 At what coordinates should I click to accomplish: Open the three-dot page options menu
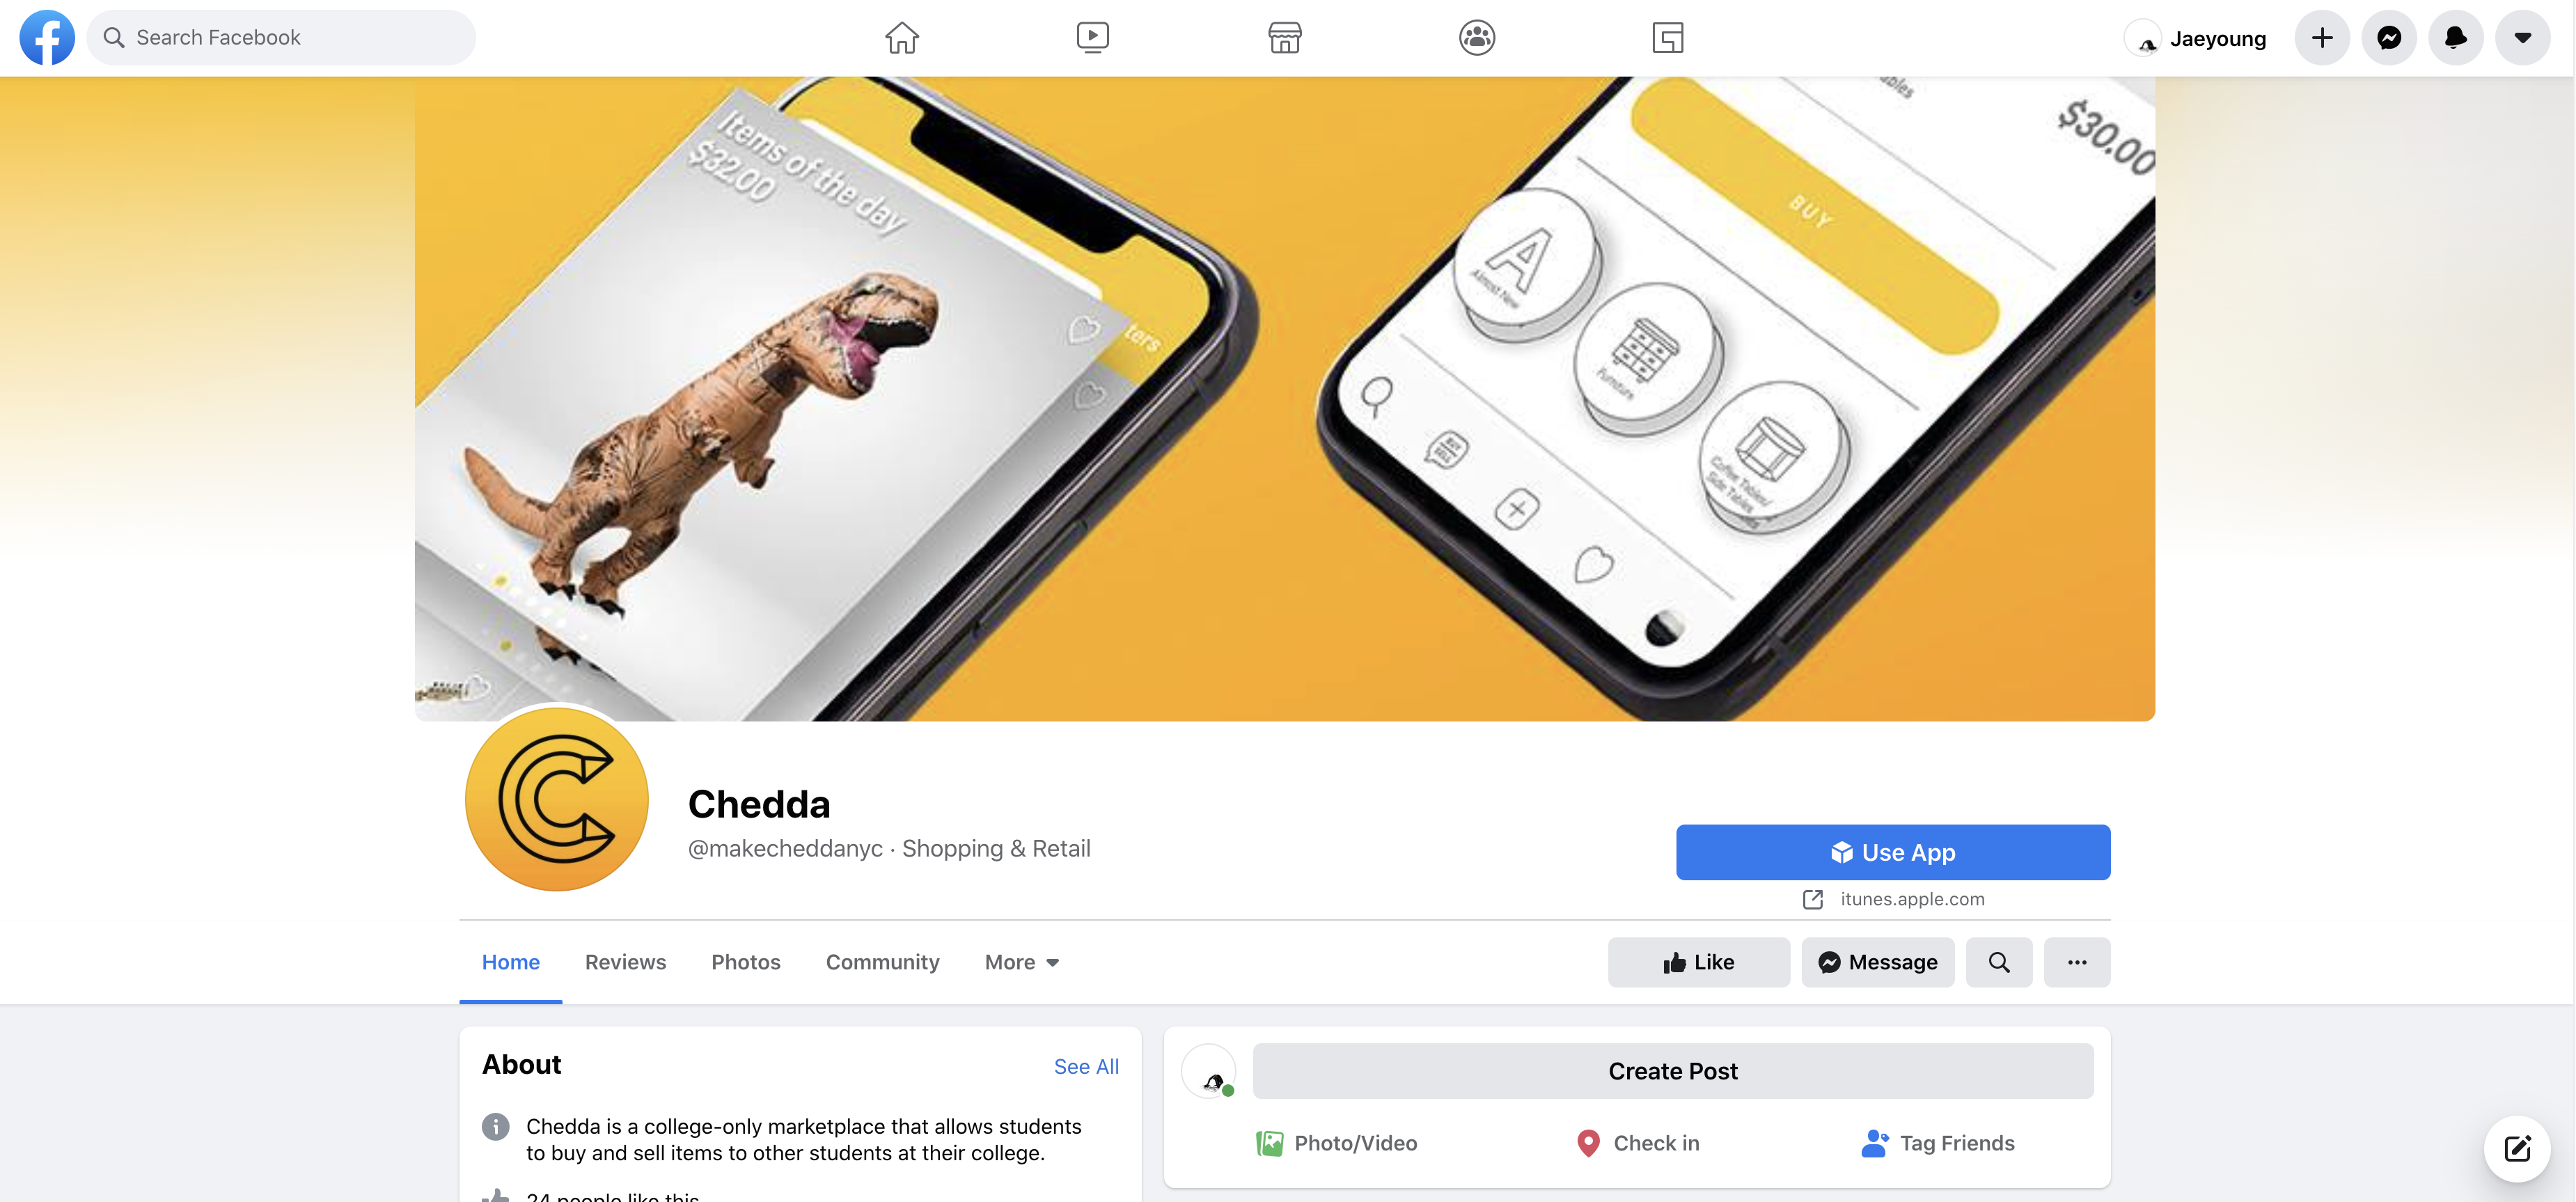2077,962
